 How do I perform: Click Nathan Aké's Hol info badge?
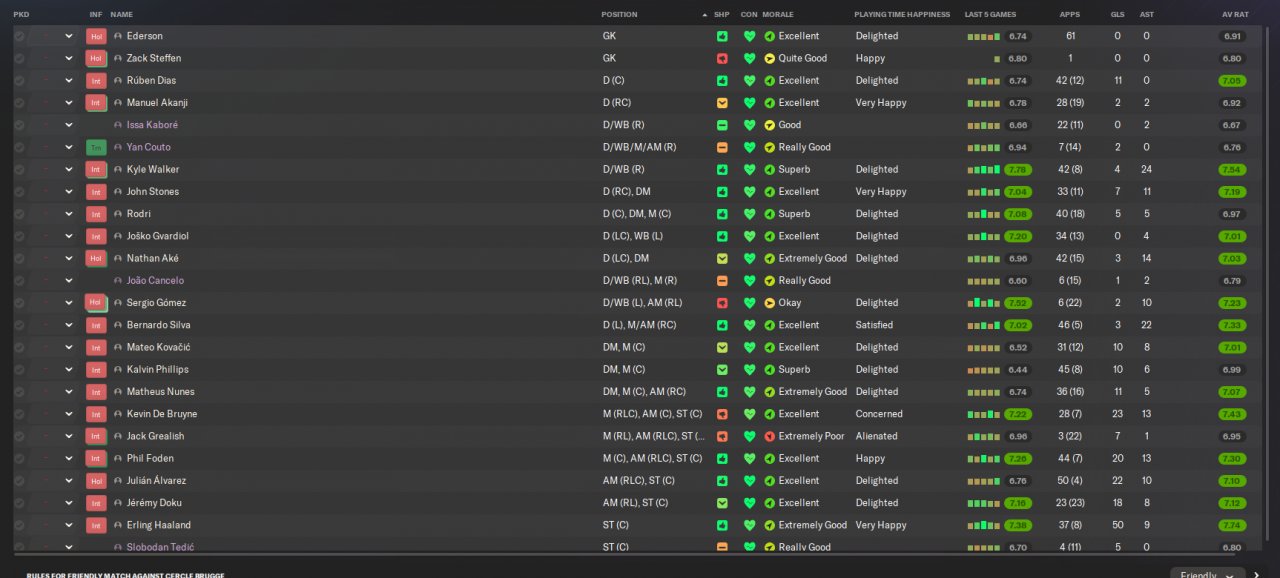tap(96, 258)
